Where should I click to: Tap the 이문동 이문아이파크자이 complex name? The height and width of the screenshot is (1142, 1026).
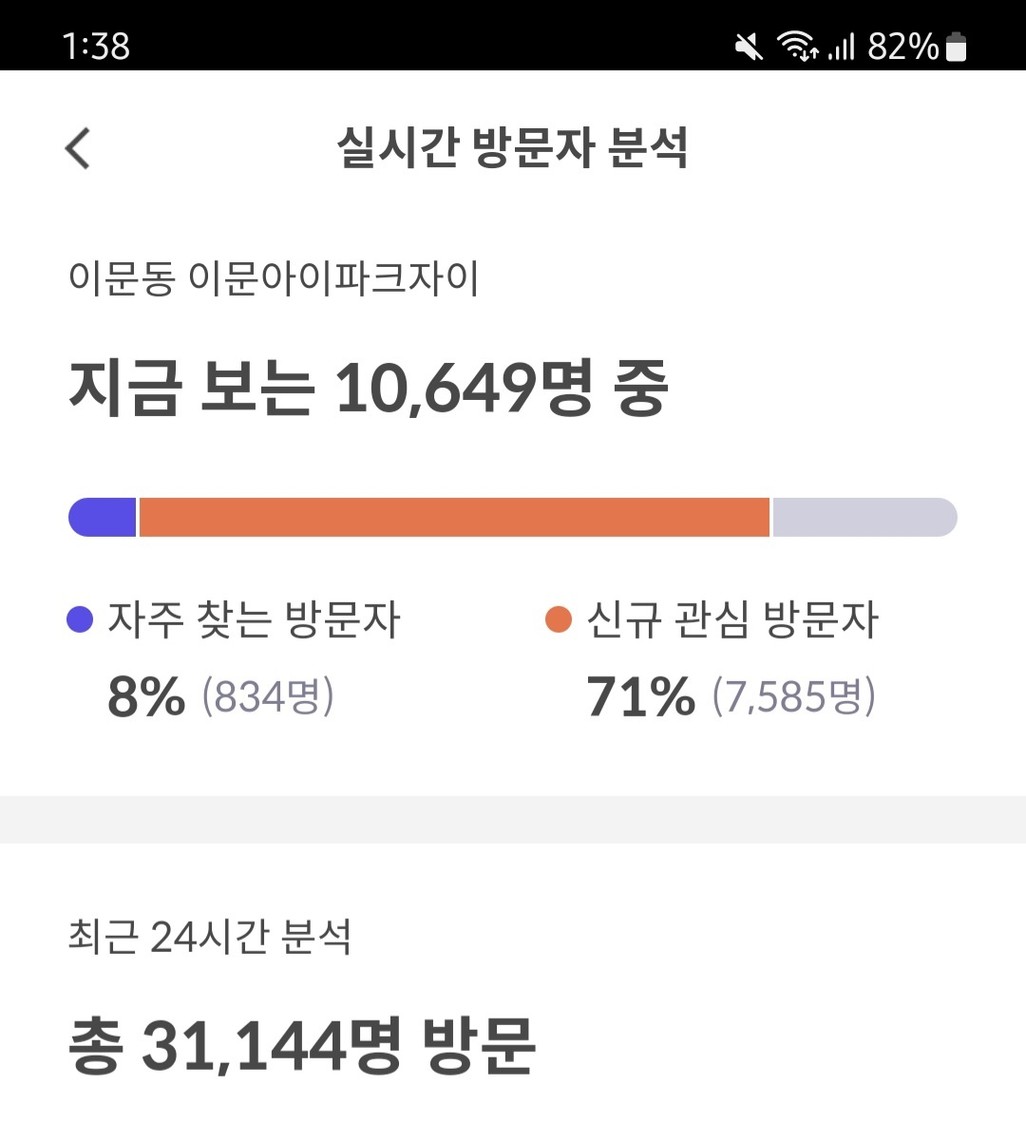point(274,278)
